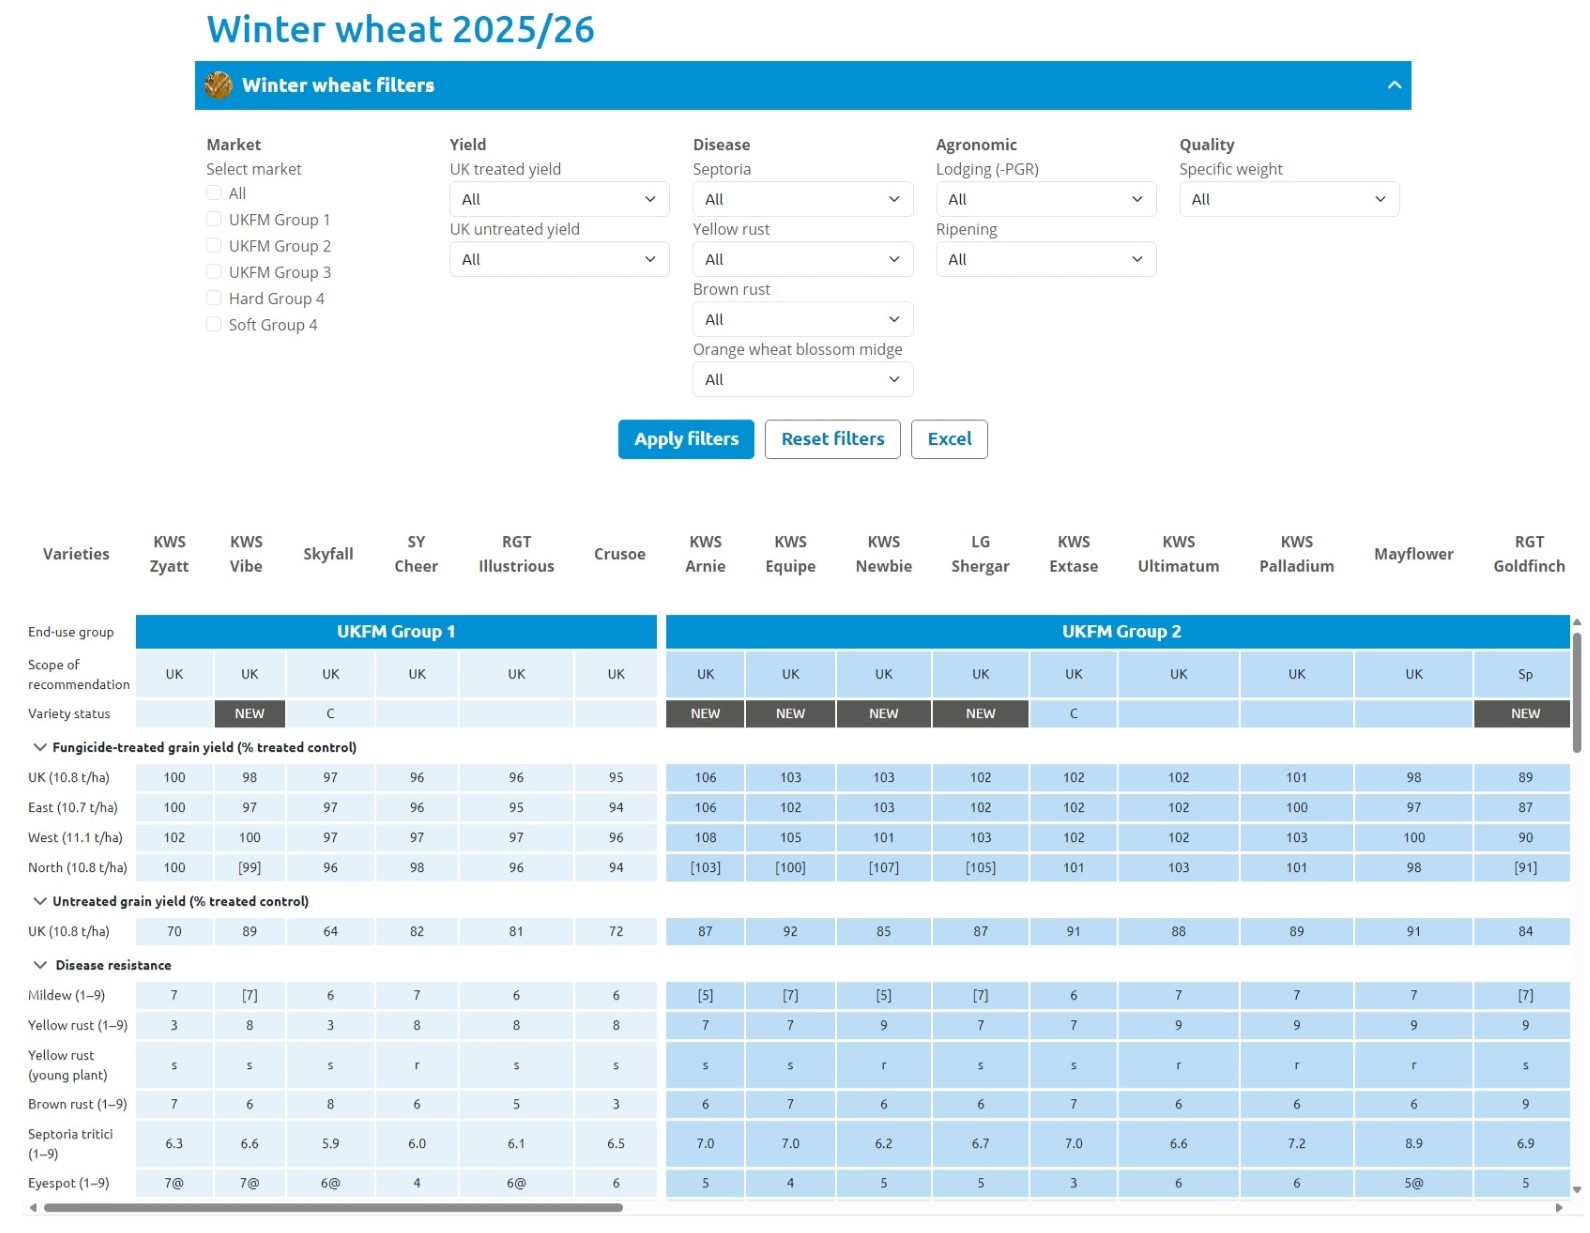Check the Soft Group 4 checkbox
Image resolution: width=1590 pixels, height=1233 pixels.
pos(213,324)
